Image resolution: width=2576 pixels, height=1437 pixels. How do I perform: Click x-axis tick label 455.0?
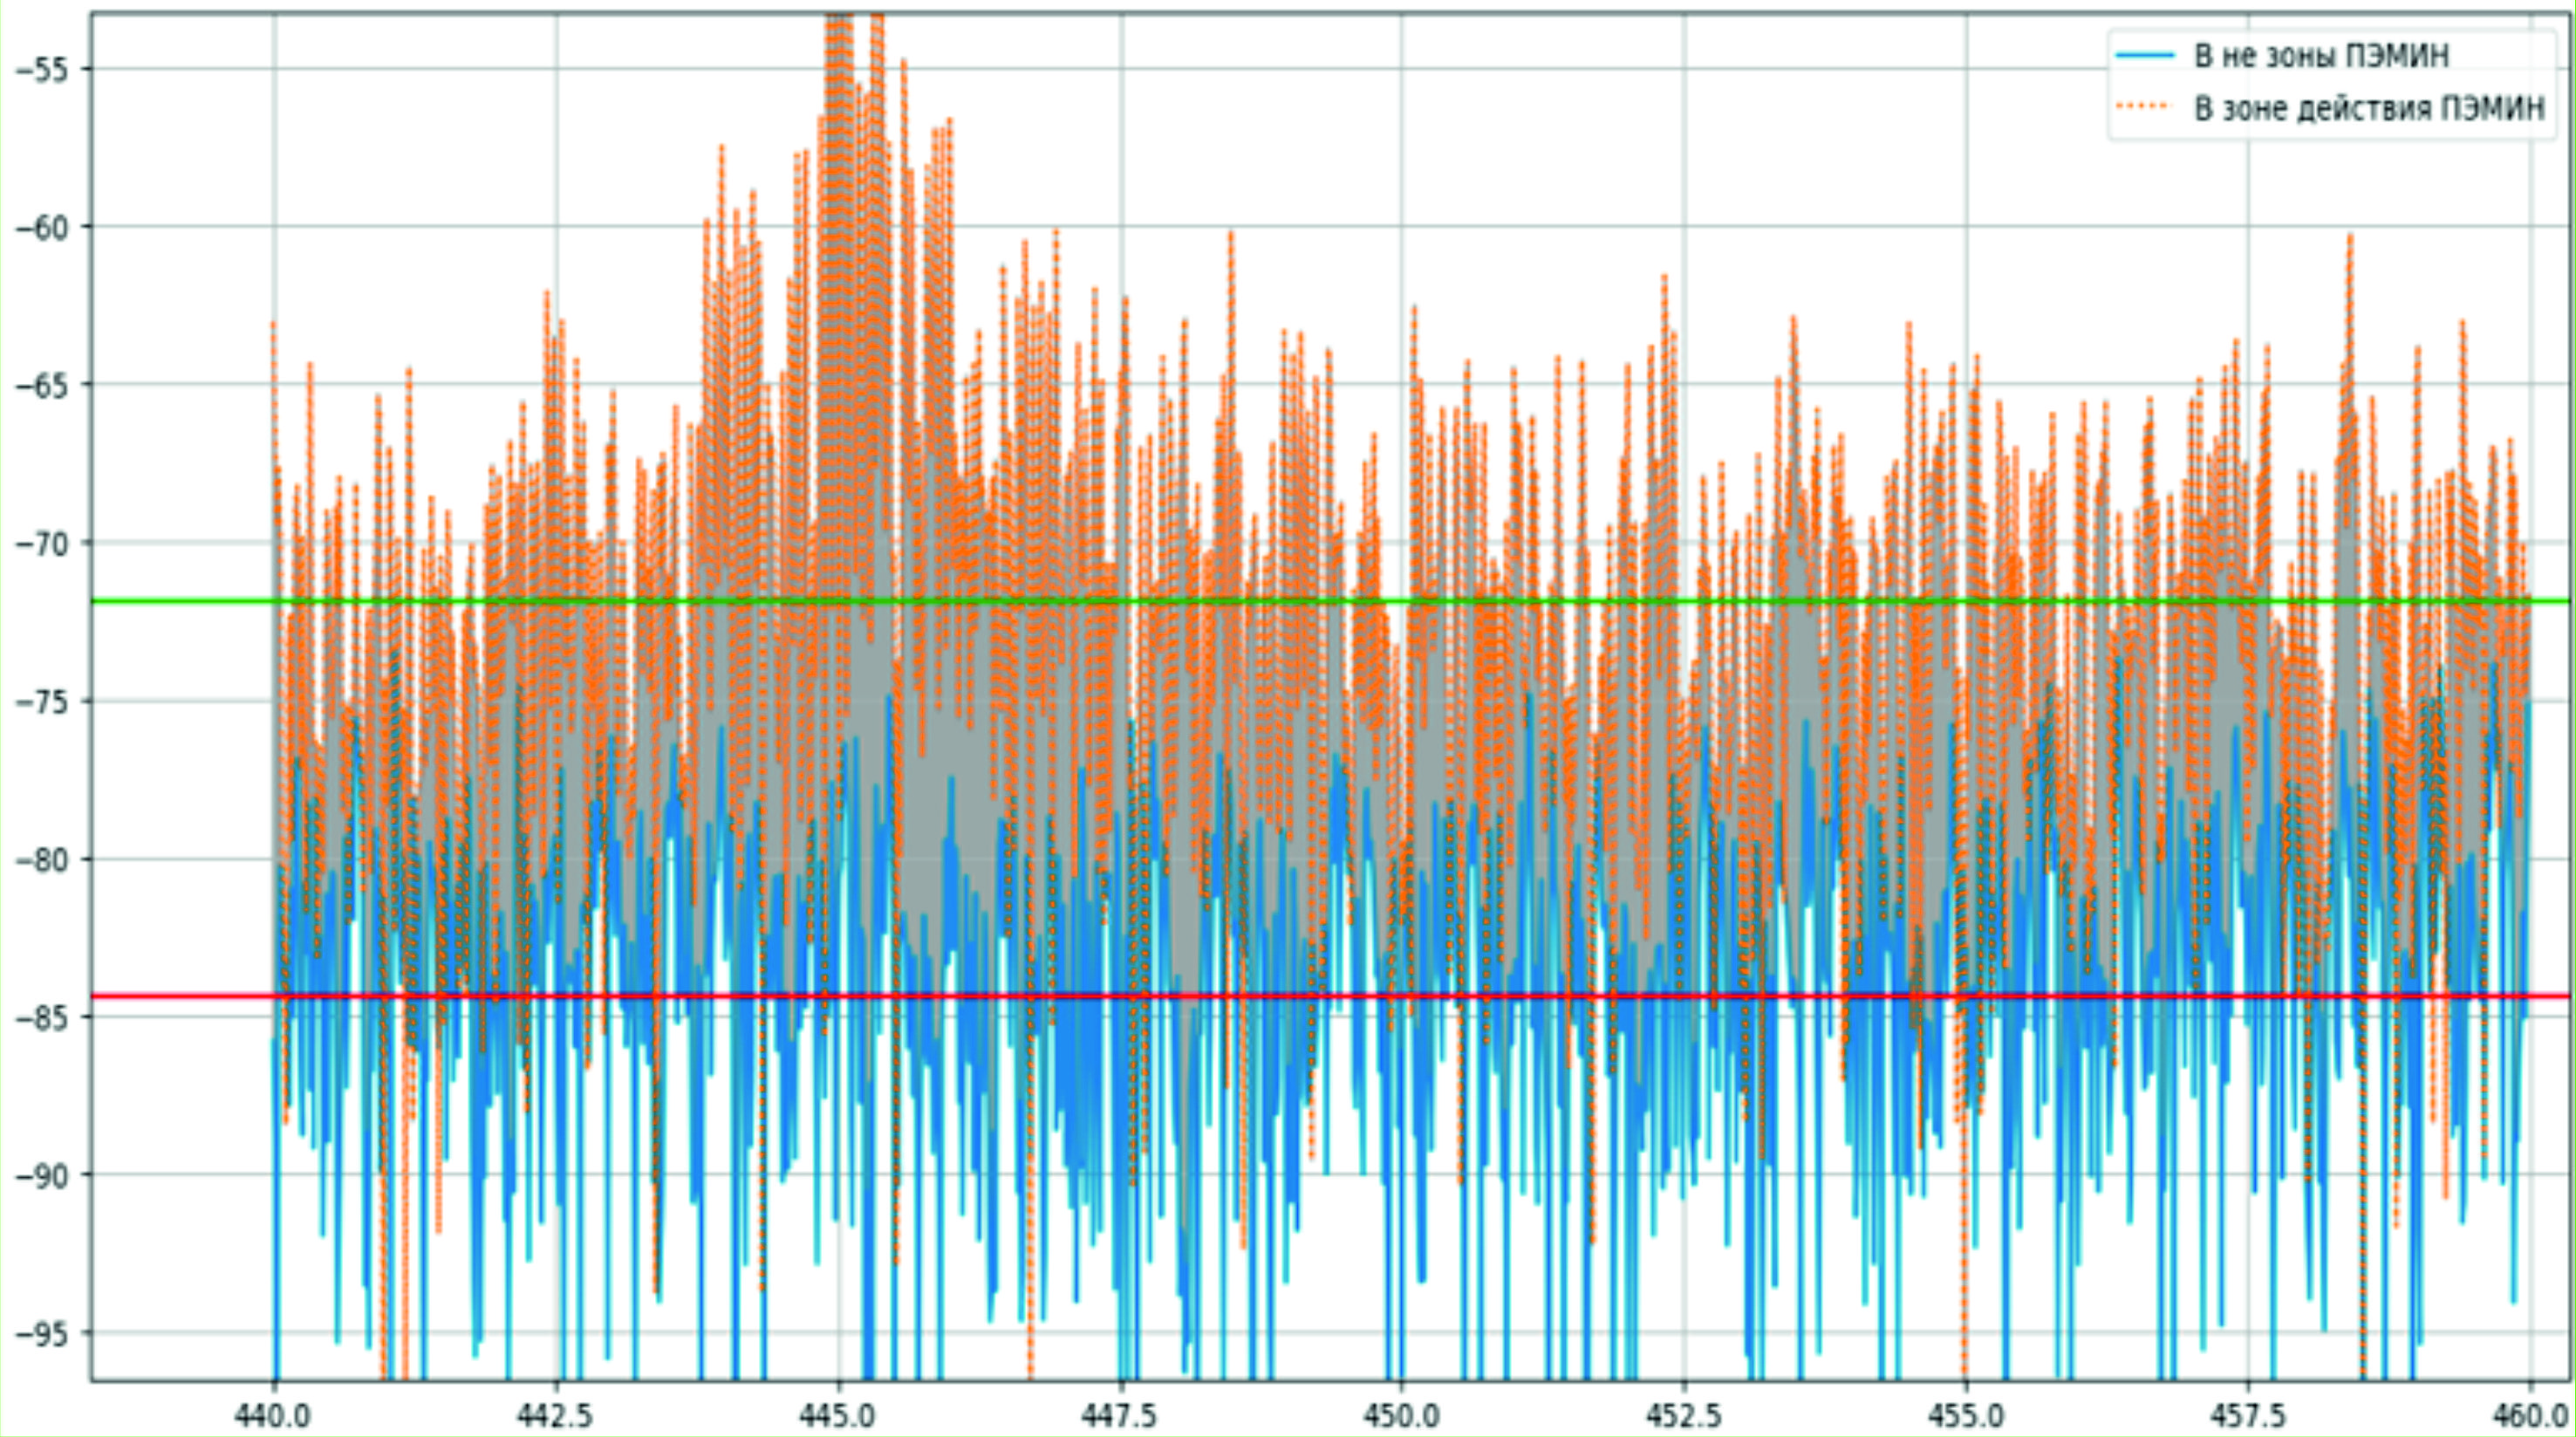1966,1416
